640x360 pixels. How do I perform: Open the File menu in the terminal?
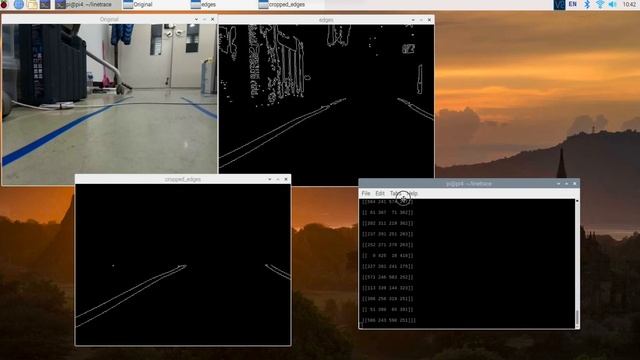tap(366, 193)
